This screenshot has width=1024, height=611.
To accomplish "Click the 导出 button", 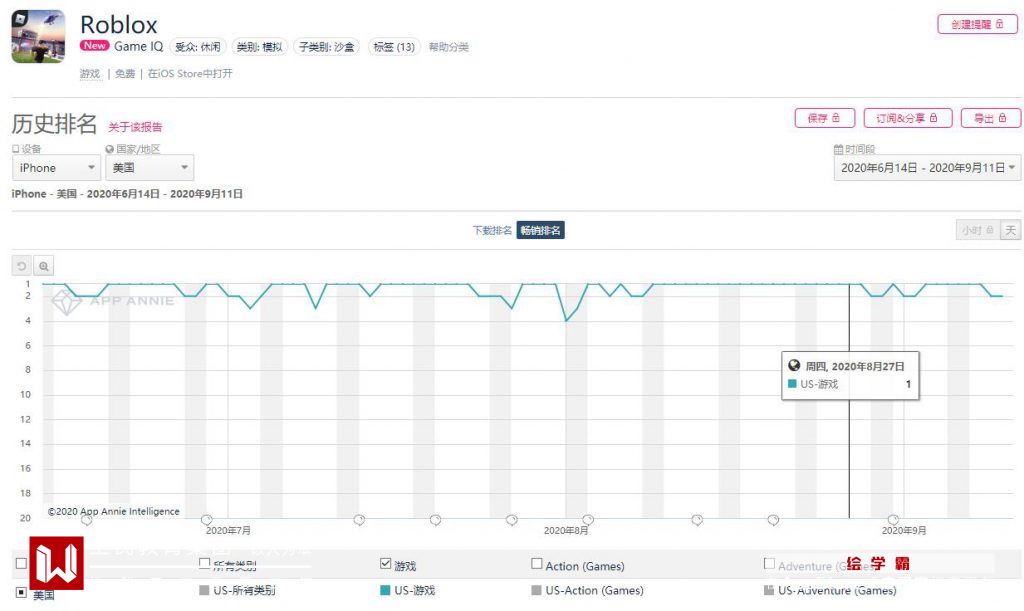I will [x=990, y=118].
